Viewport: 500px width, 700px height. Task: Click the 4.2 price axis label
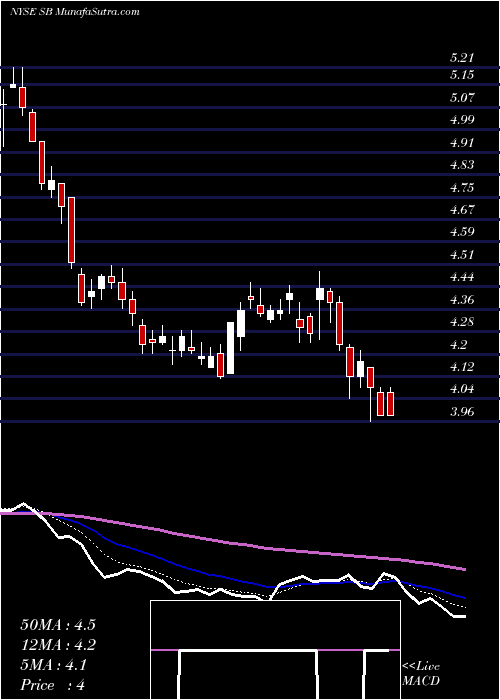point(458,344)
